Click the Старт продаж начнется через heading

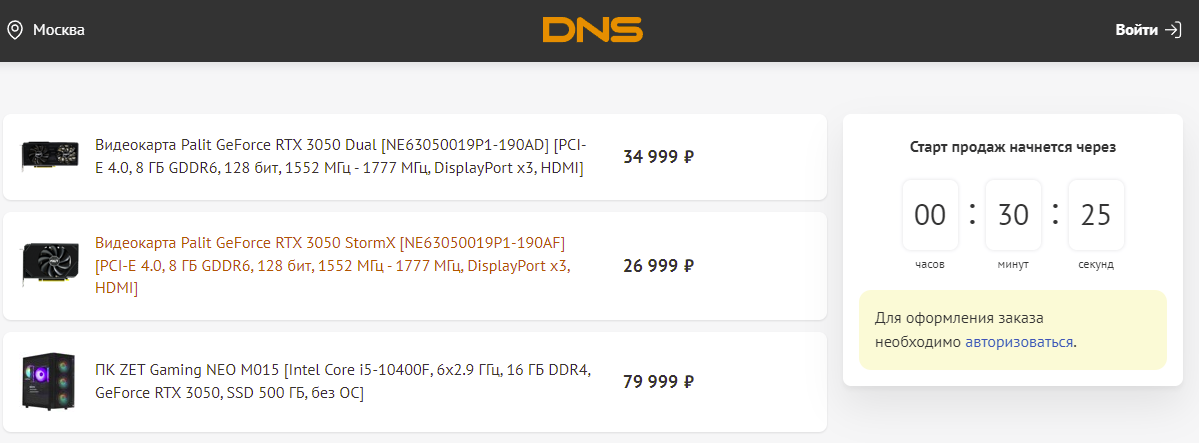1013,147
